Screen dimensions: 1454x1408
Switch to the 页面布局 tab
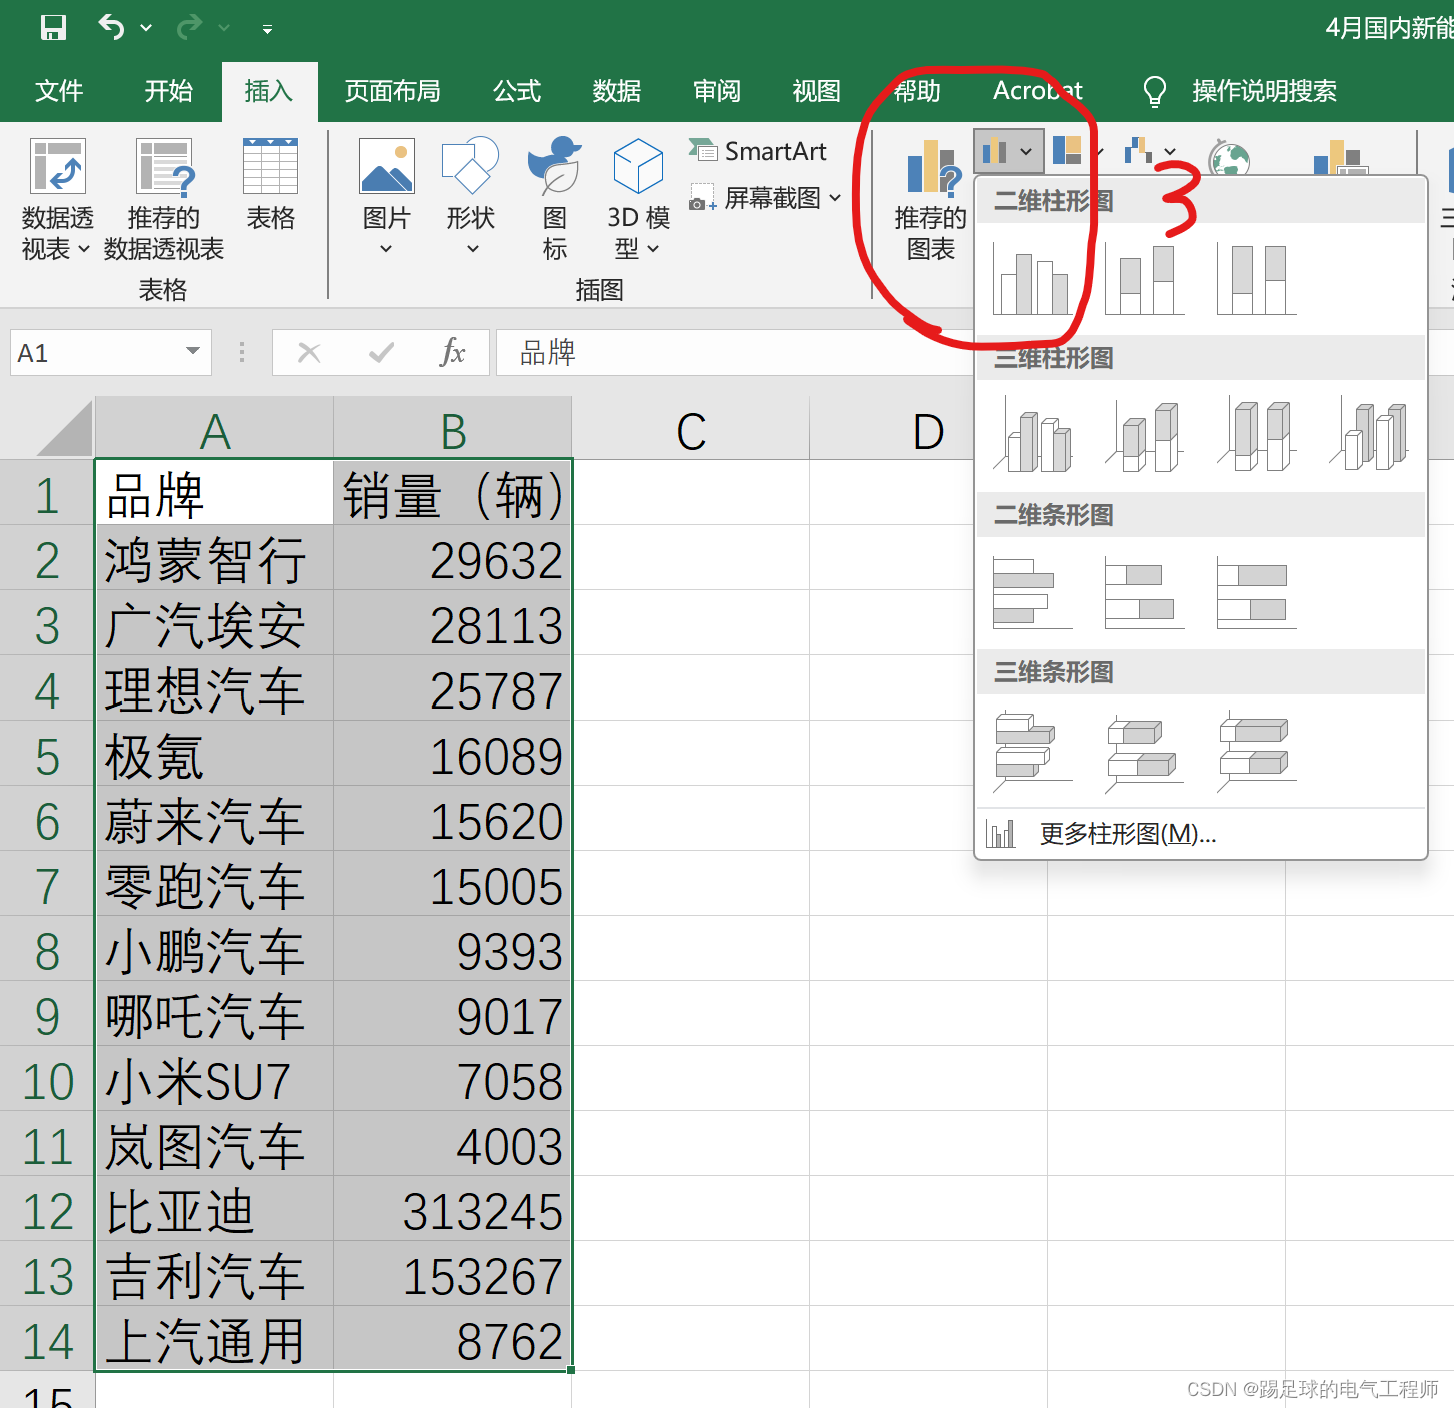pyautogui.click(x=392, y=91)
